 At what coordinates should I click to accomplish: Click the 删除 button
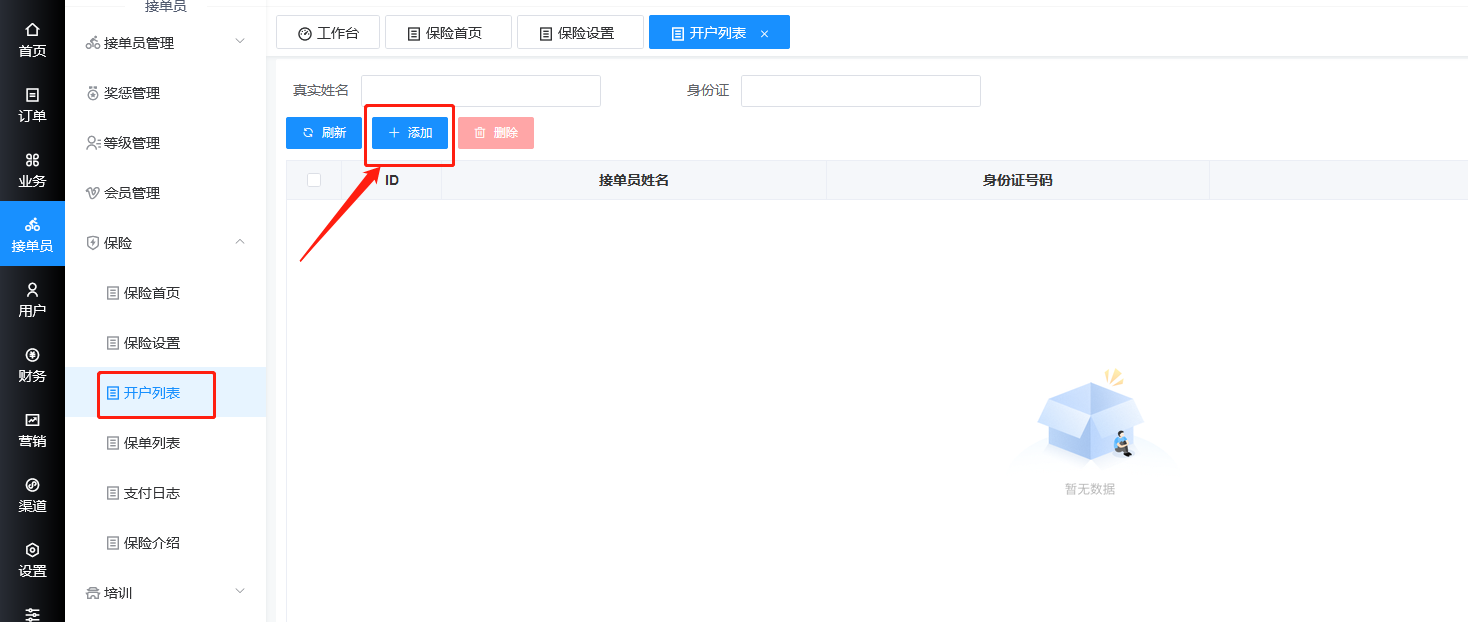[x=496, y=133]
